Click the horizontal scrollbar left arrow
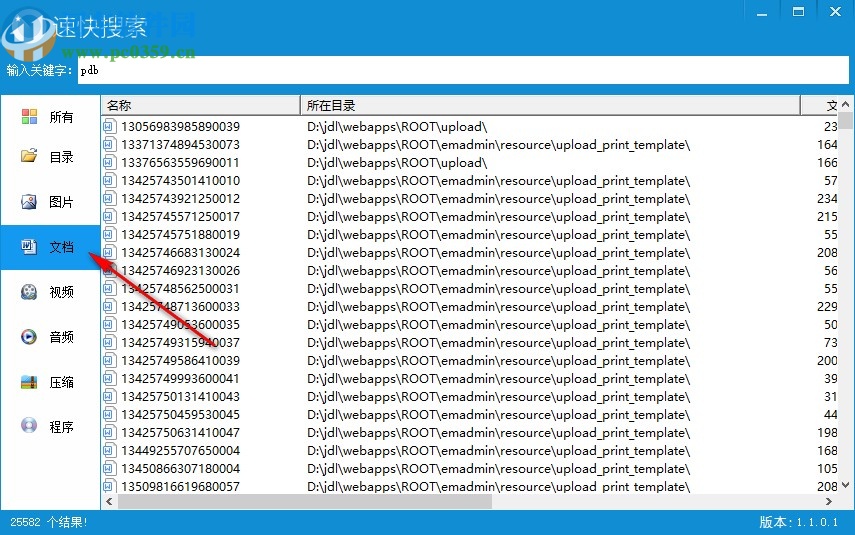Screen dimensions: 855x535 point(109,501)
